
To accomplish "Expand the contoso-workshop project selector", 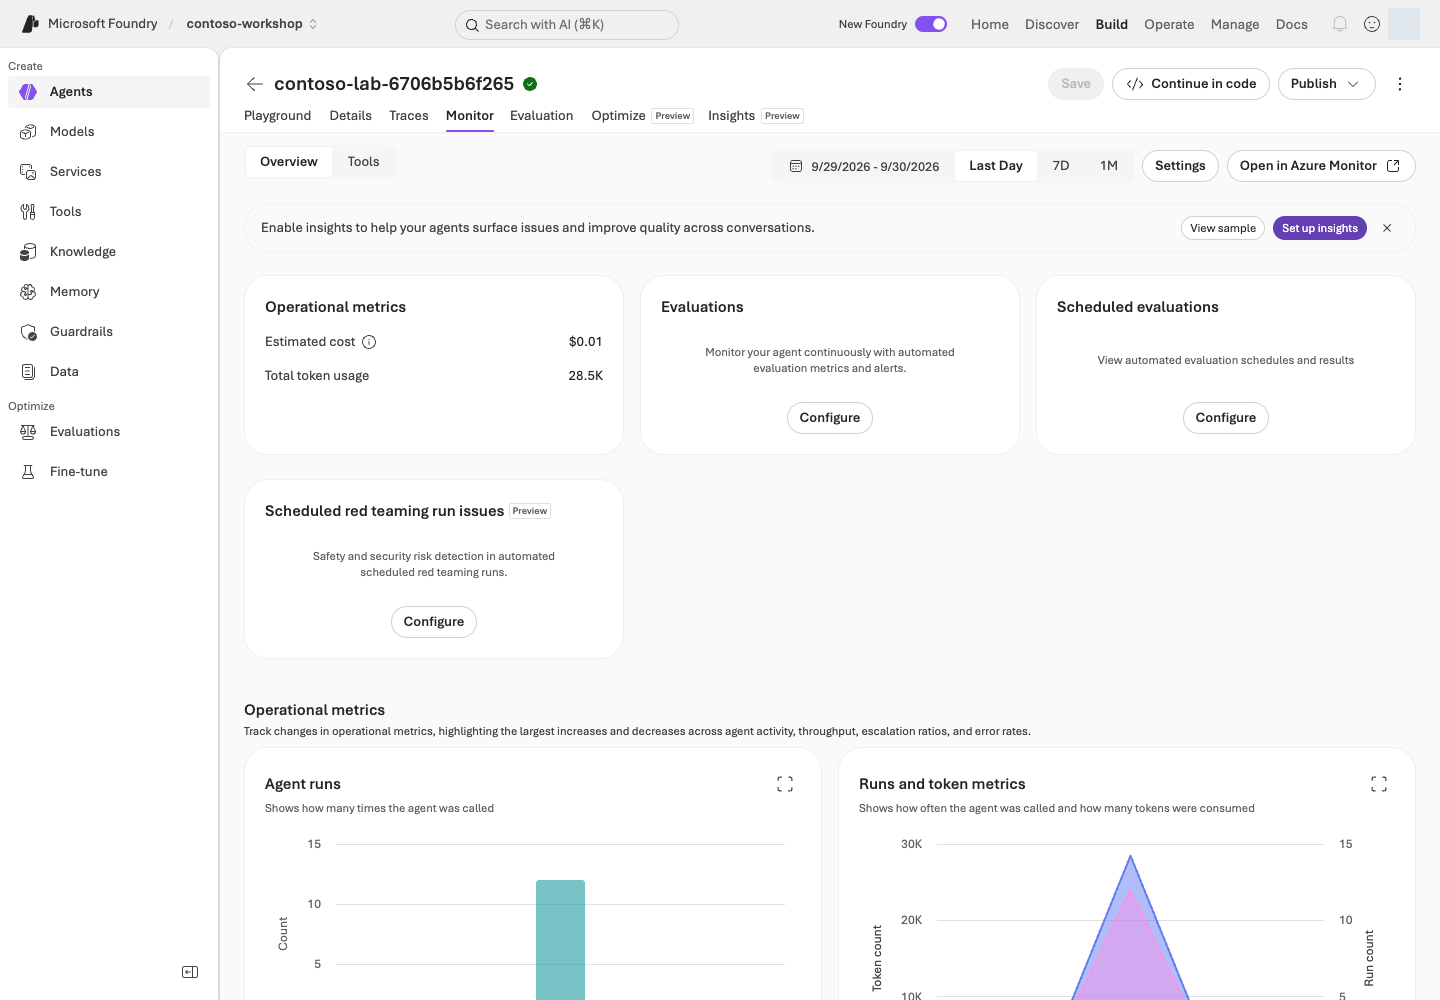I will 252,24.
